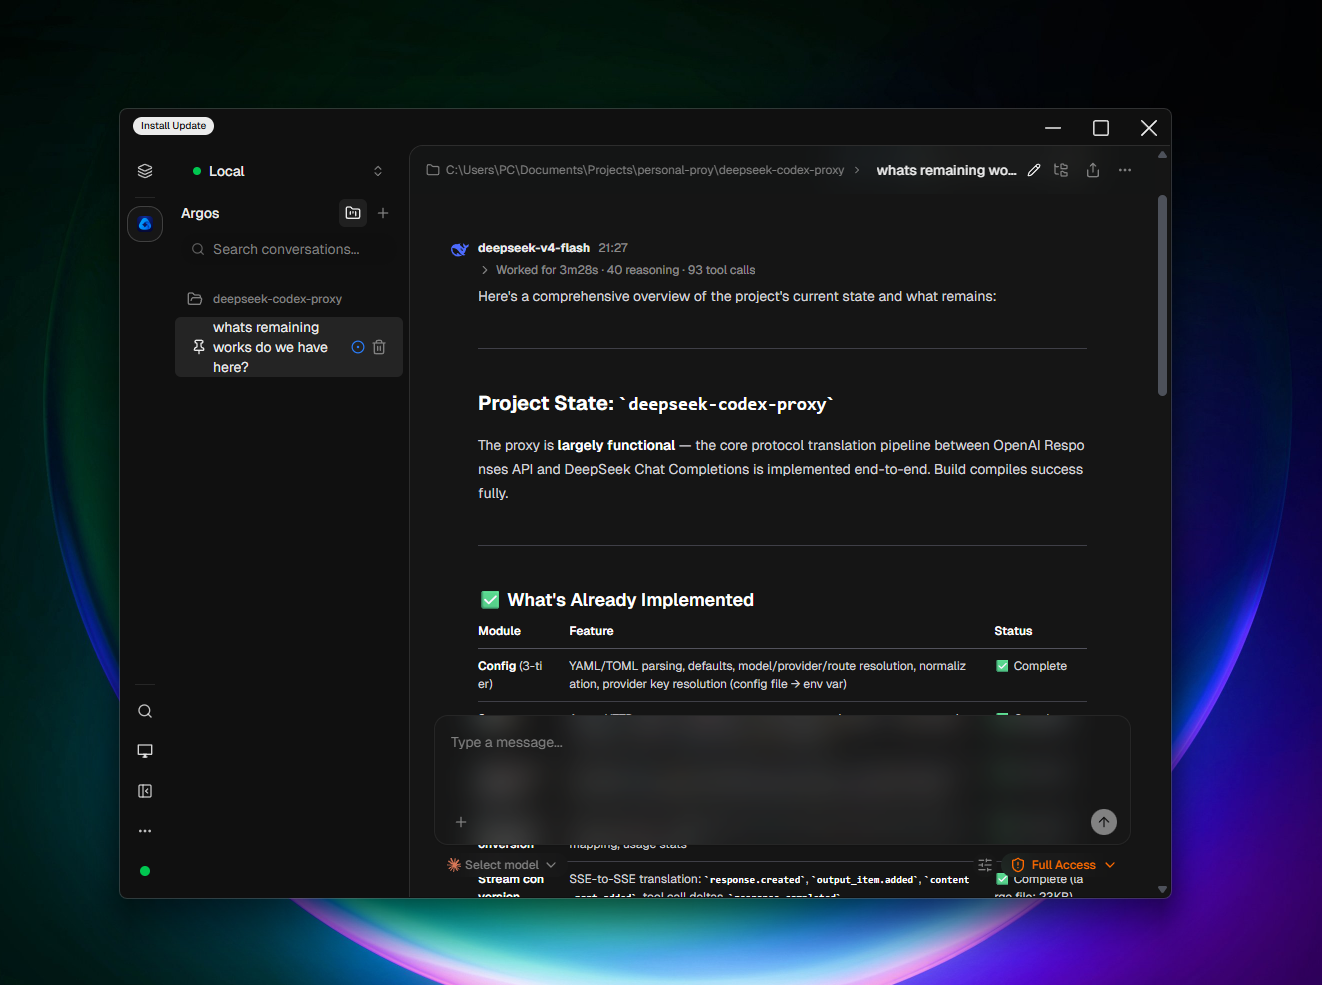Open header more options menu
The height and width of the screenshot is (985, 1322).
(x=1125, y=170)
